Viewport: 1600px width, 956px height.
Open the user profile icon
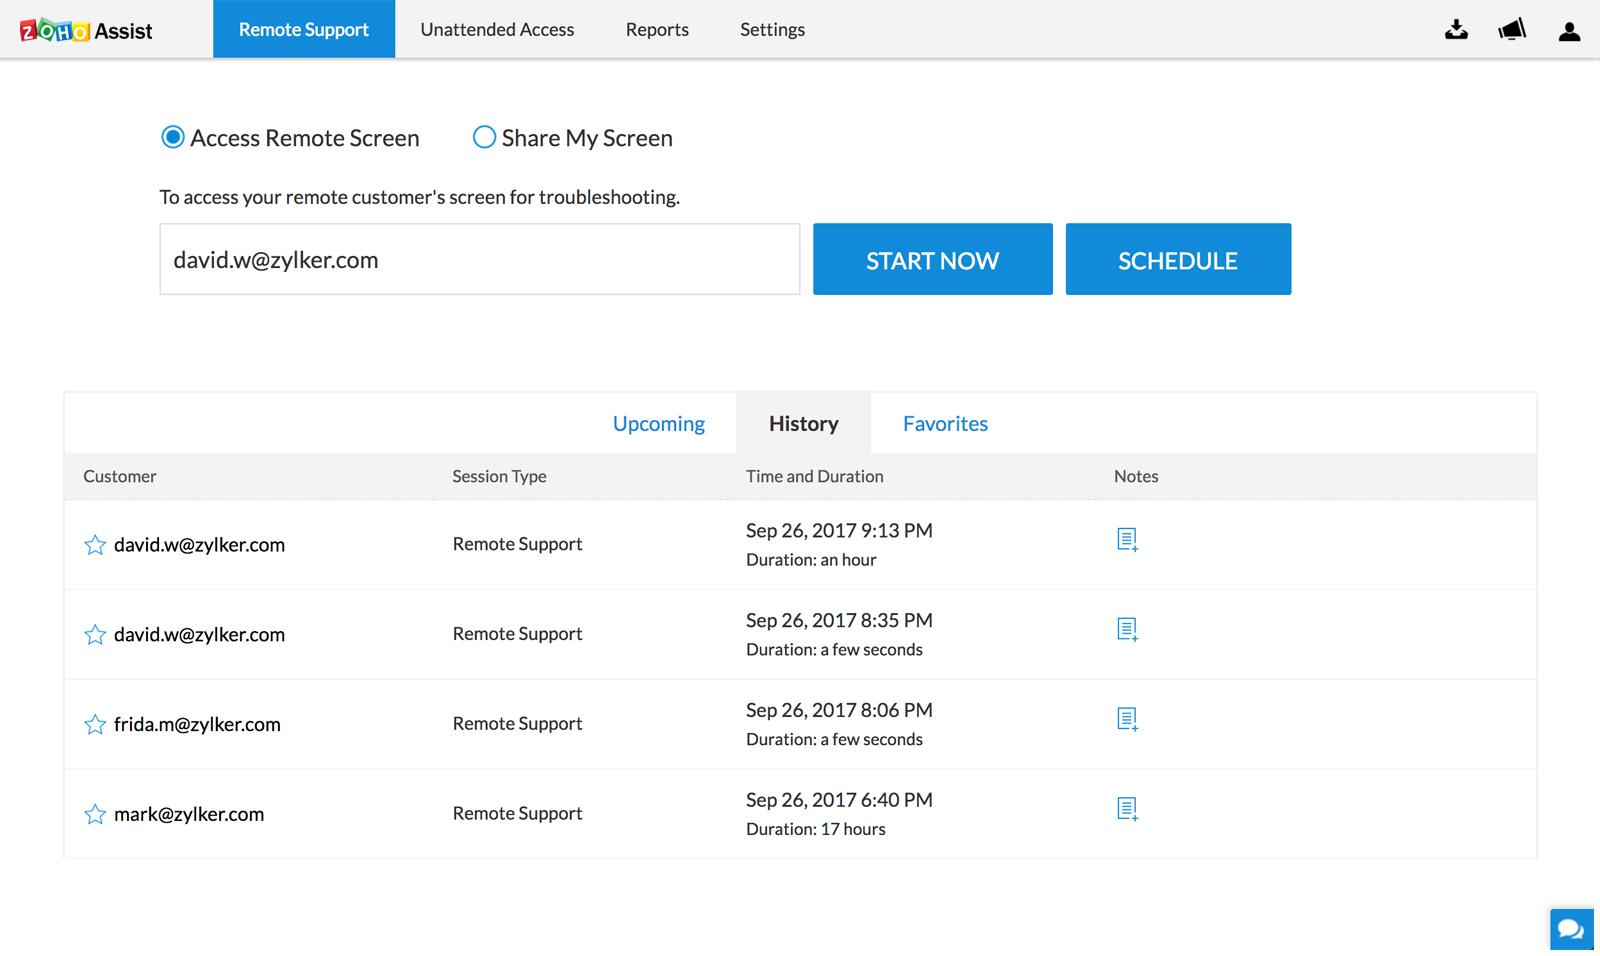pyautogui.click(x=1569, y=31)
